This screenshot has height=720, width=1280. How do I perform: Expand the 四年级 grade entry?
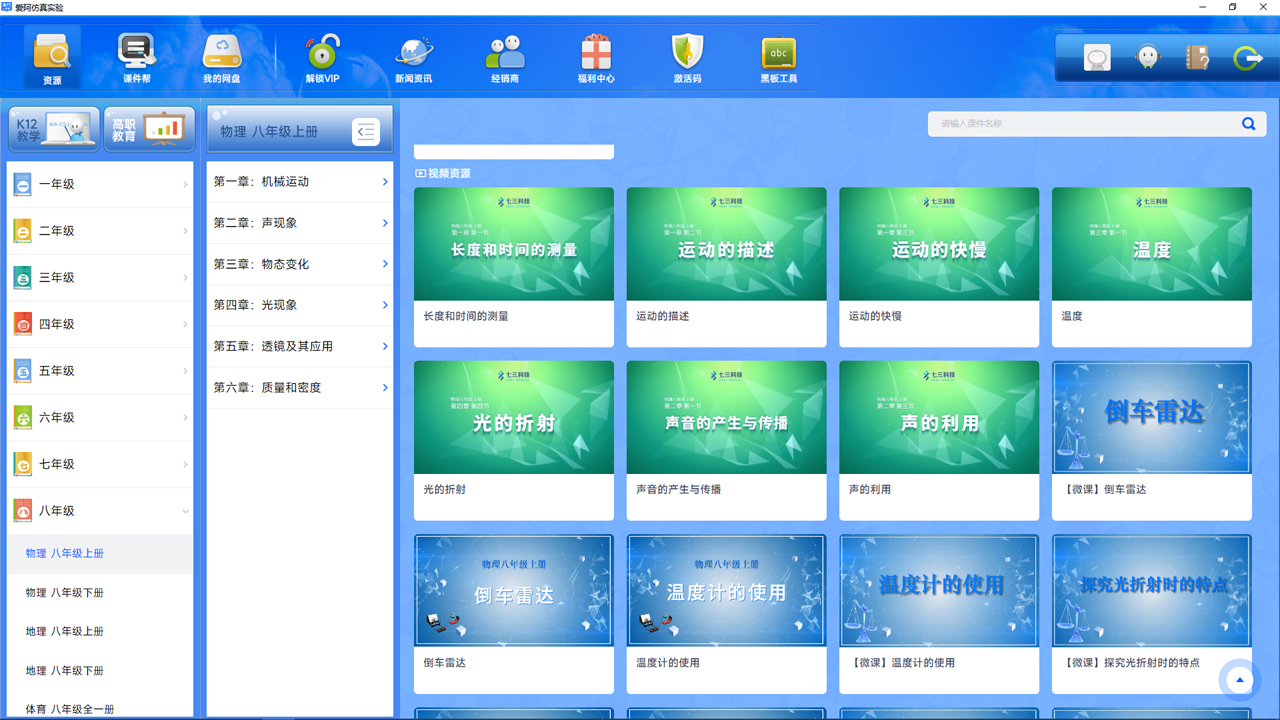click(100, 324)
